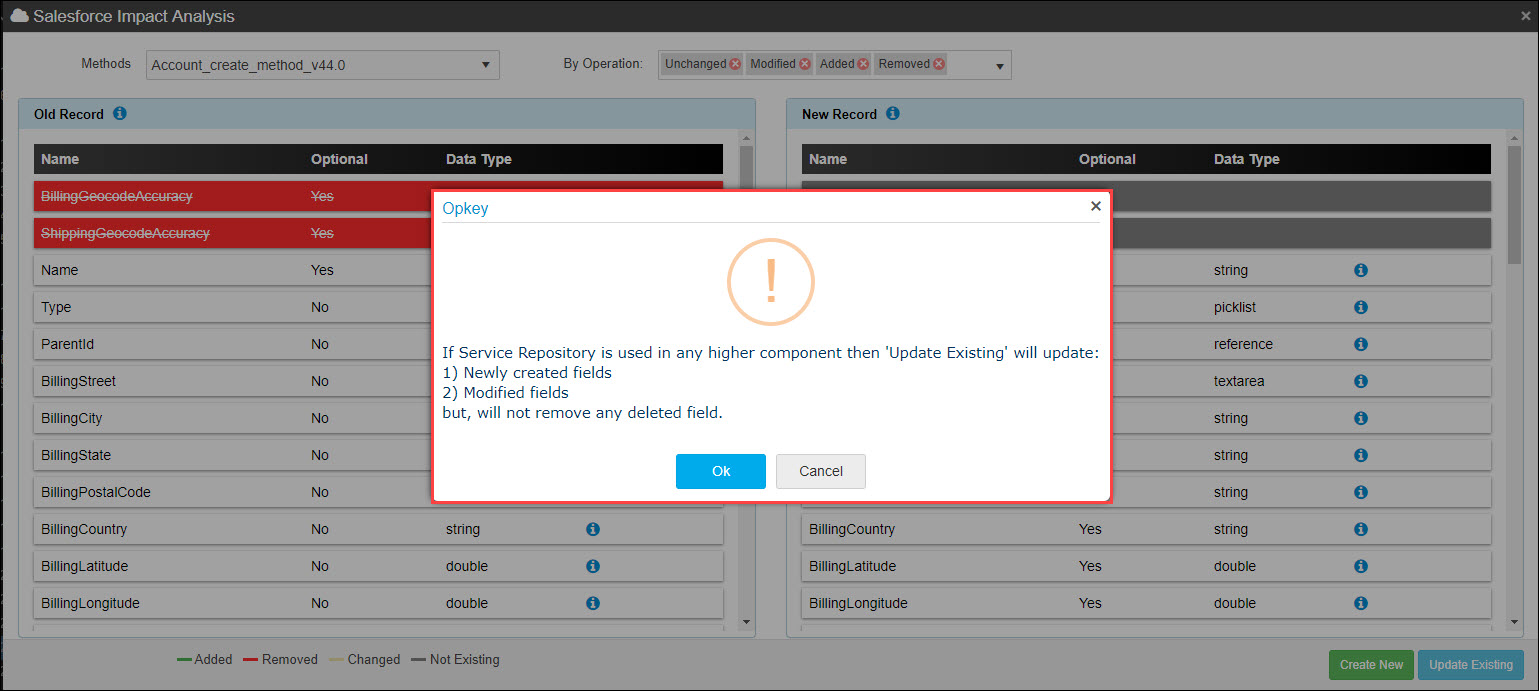
Task: Click the Opkey dialog title text
Action: point(465,208)
